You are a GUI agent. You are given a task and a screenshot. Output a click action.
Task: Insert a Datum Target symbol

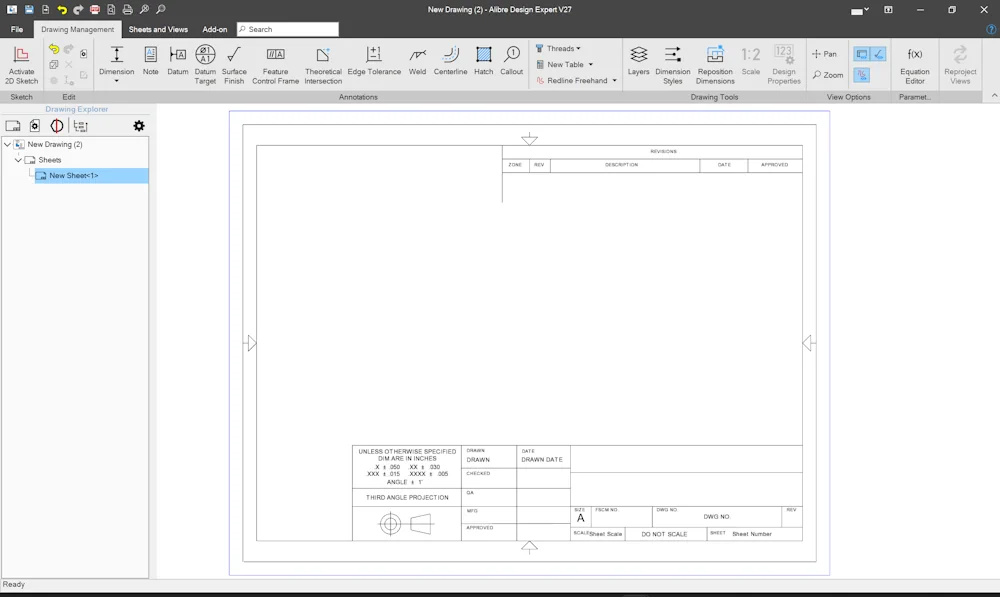coord(205,65)
